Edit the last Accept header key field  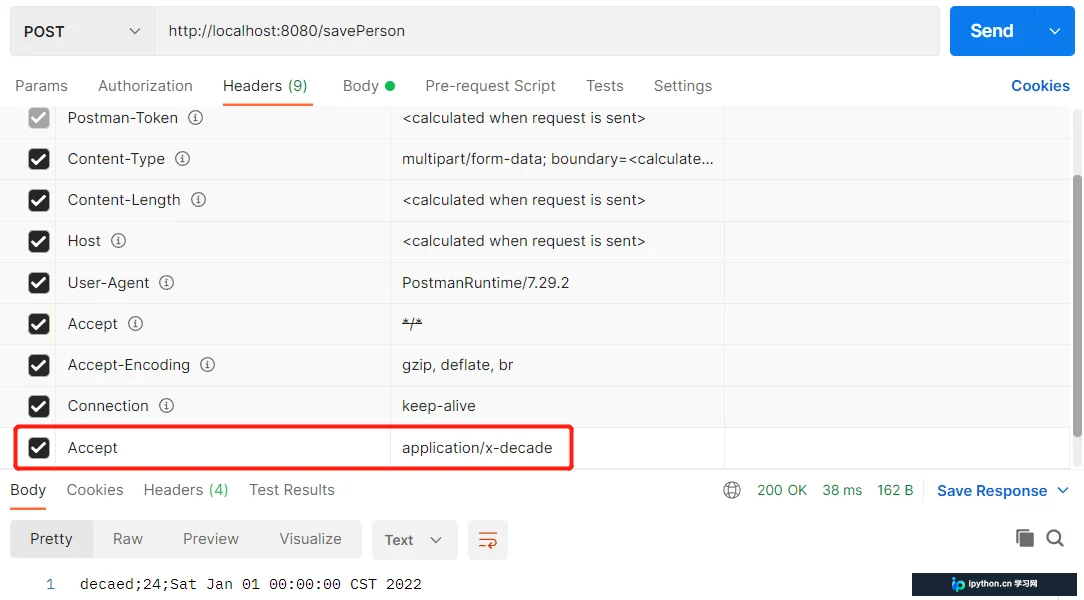point(223,448)
